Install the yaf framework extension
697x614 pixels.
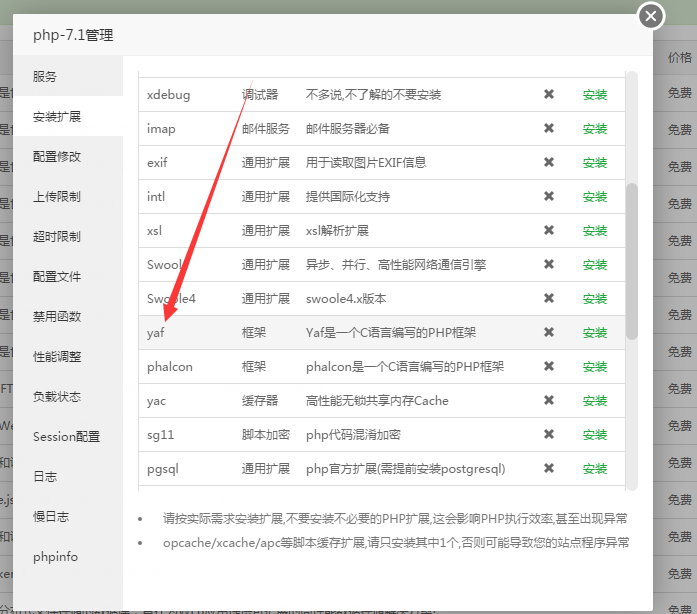(x=595, y=333)
